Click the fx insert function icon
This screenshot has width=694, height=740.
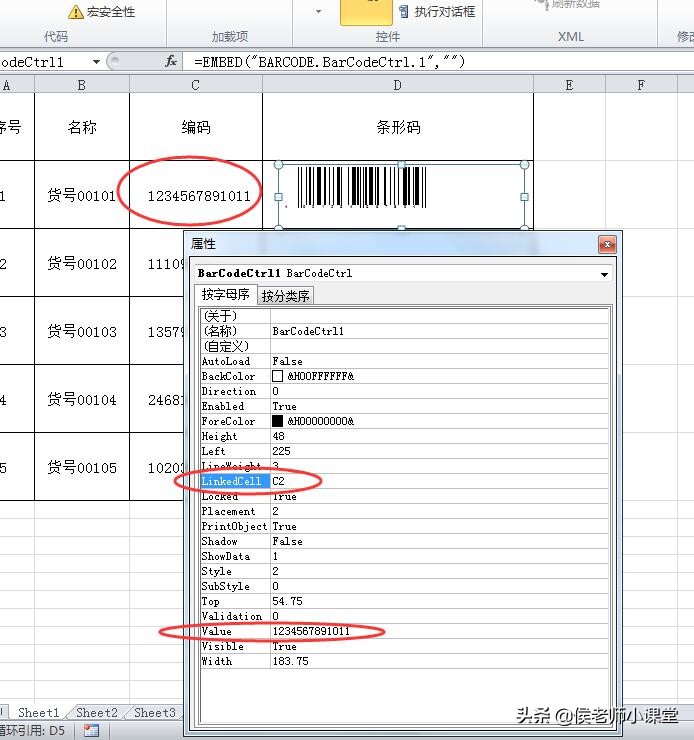tap(171, 61)
